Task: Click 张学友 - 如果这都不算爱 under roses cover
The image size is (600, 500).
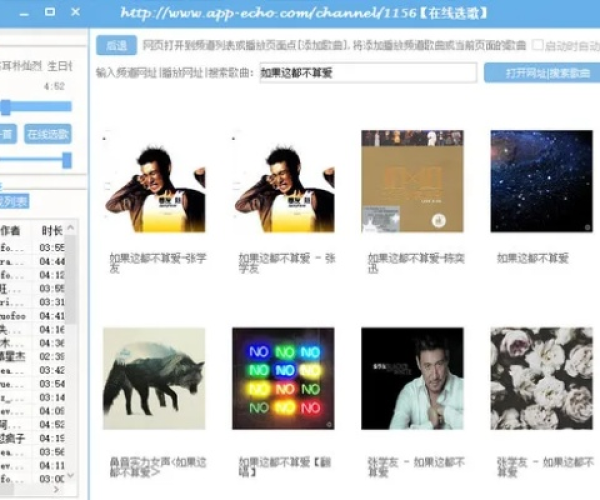Action: [545, 467]
